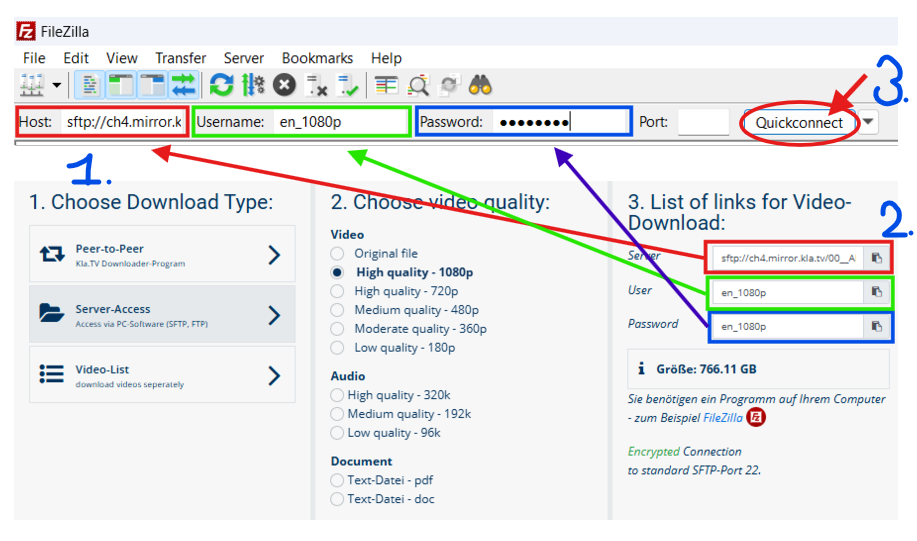Open the Quickconnect history dropdown arrow

pyautogui.click(x=869, y=122)
